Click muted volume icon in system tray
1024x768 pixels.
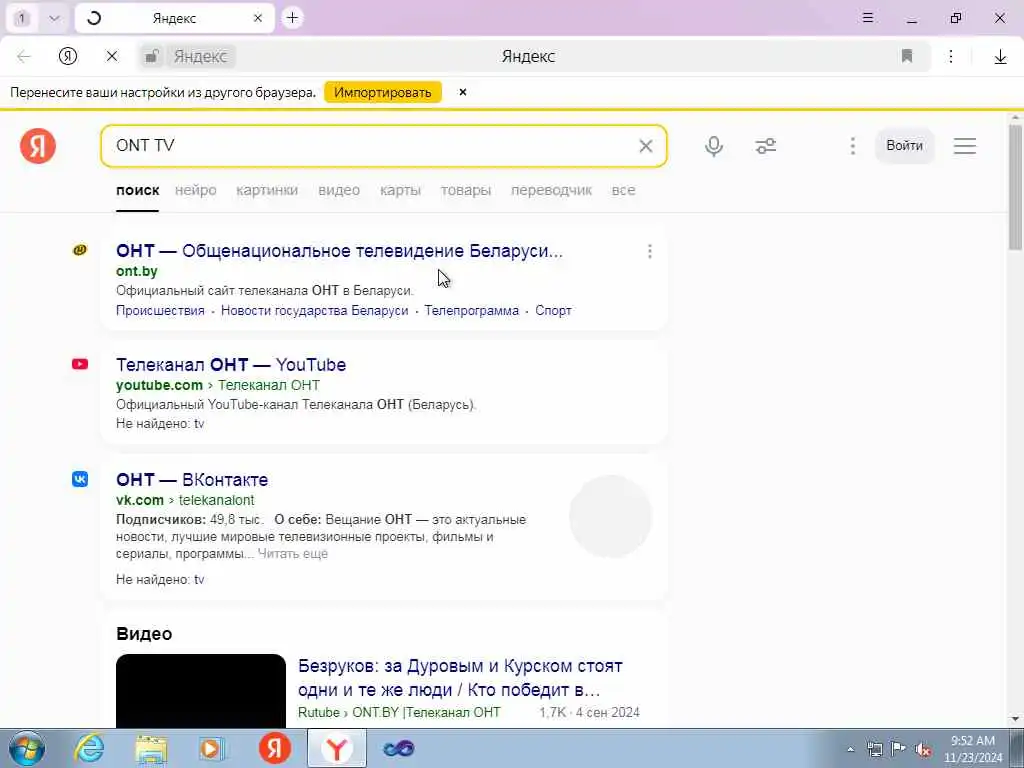coord(922,749)
